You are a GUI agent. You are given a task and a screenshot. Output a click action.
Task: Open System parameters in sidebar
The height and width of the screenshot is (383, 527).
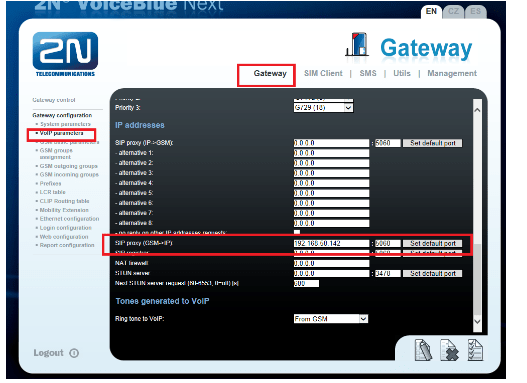click(65, 124)
